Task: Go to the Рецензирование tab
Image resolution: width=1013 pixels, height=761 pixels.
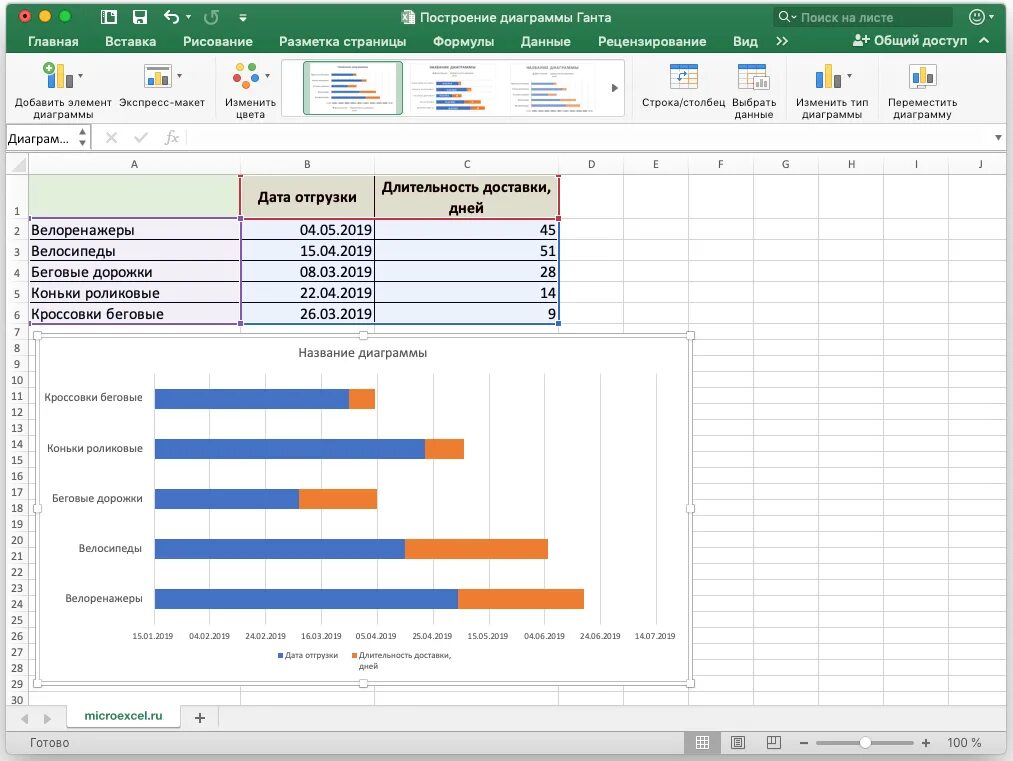Action: coord(652,41)
